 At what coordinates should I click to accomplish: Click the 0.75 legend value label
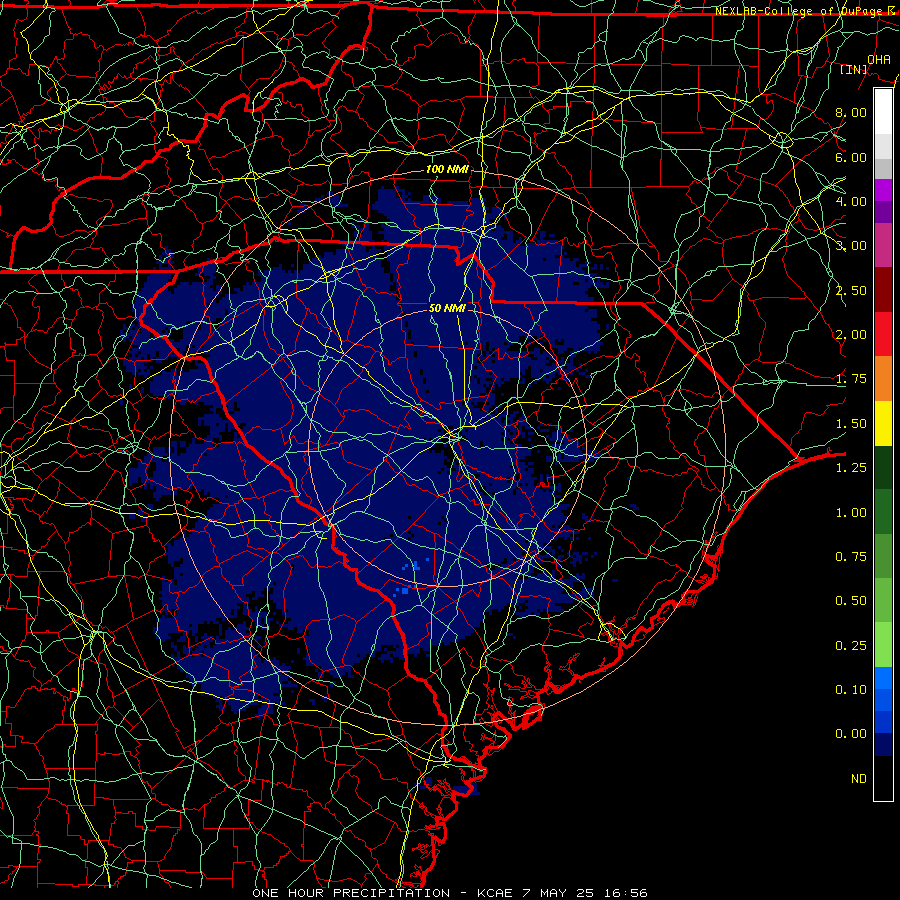pos(851,557)
